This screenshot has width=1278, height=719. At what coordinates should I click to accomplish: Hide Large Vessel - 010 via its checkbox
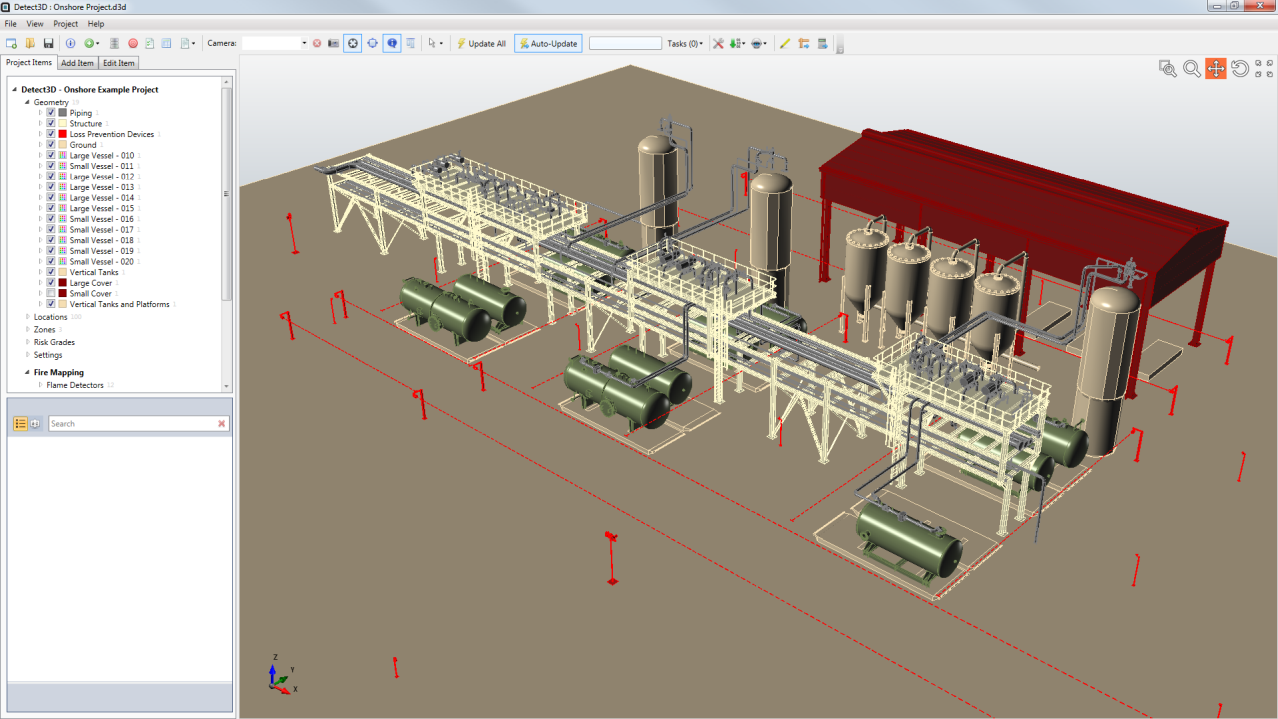[50, 155]
